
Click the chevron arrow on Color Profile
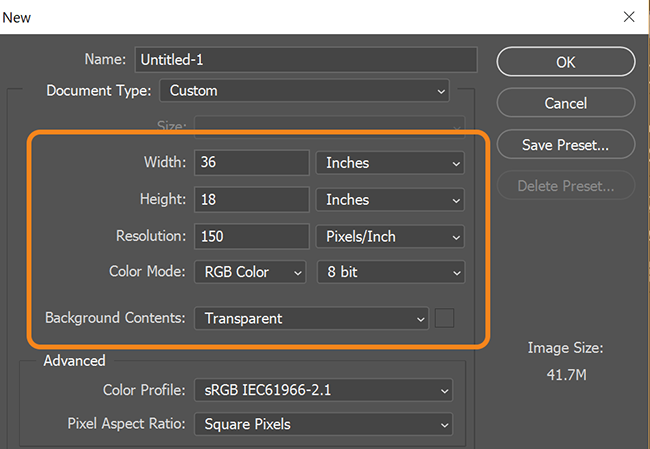tap(444, 391)
